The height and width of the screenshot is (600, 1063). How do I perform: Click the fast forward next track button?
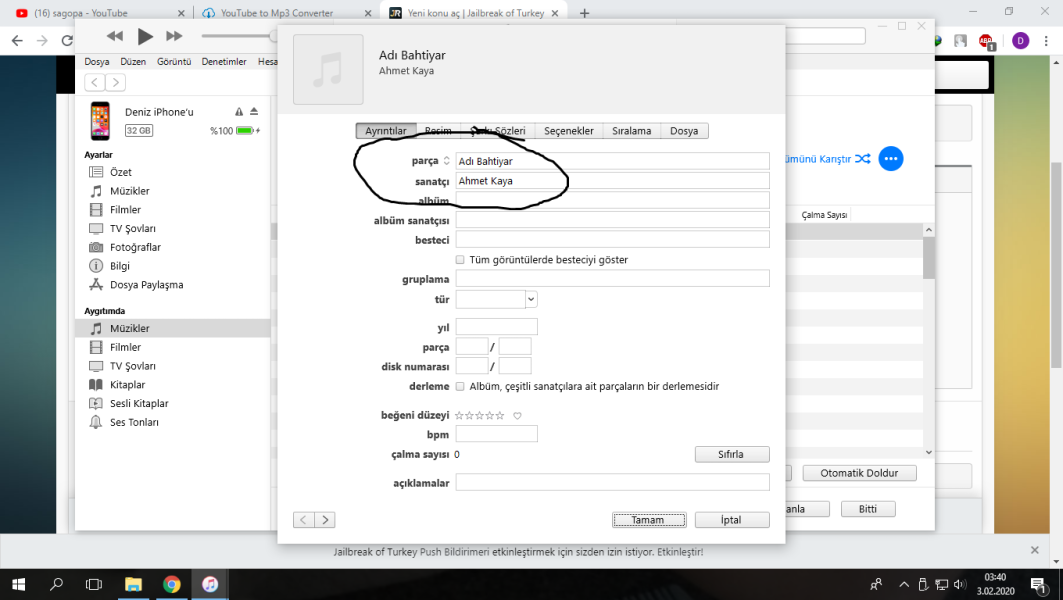(x=174, y=37)
